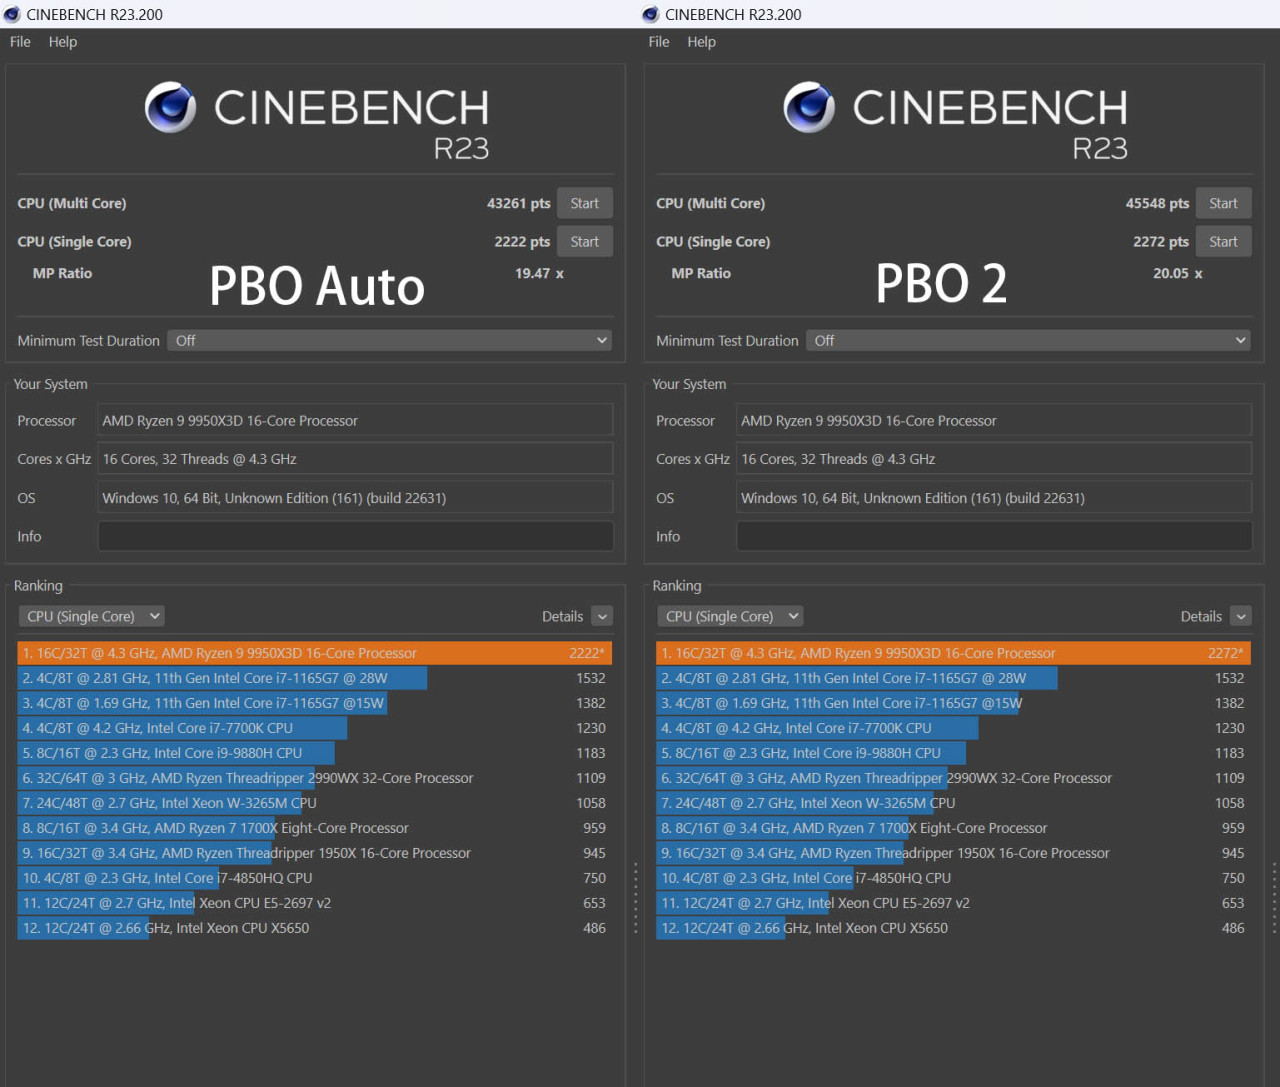The height and width of the screenshot is (1087, 1280).
Task: Open the Help menu in right window
Action: click(701, 42)
